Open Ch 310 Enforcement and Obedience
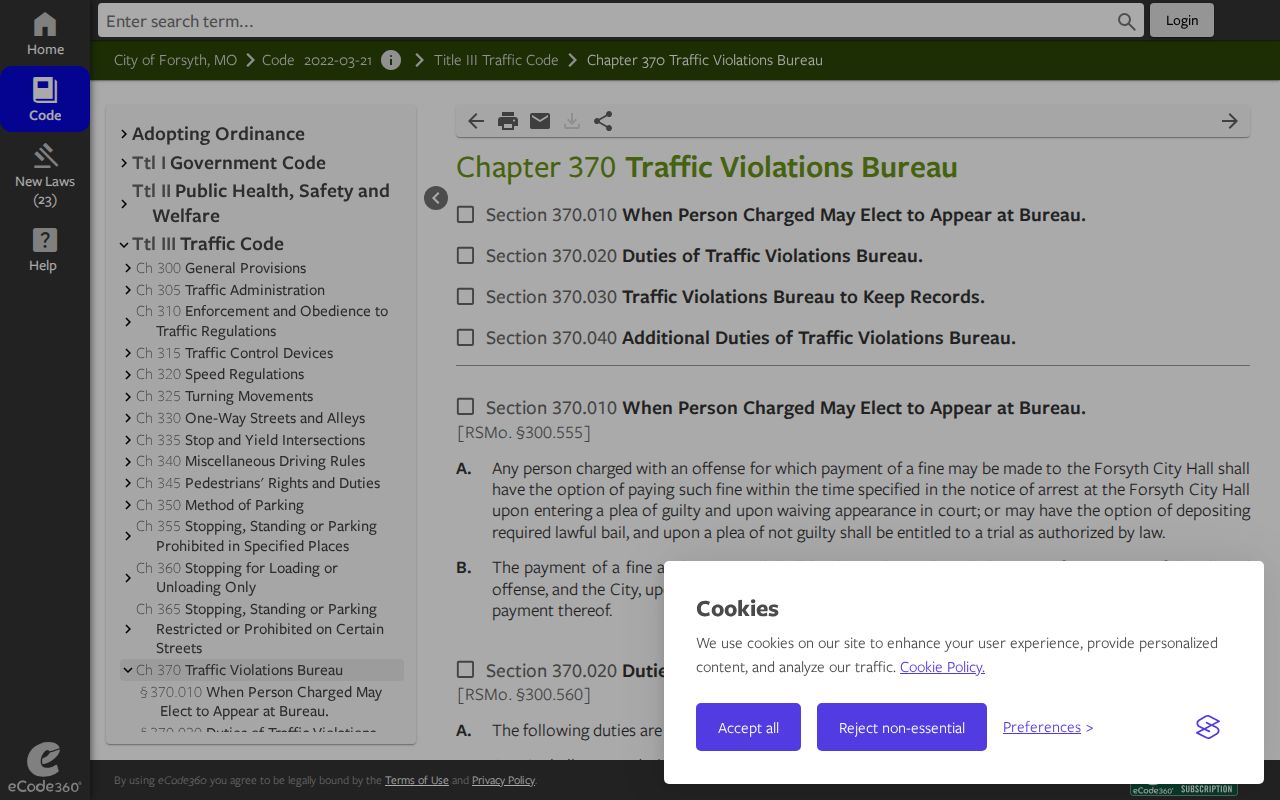The width and height of the screenshot is (1280, 800). (262, 321)
